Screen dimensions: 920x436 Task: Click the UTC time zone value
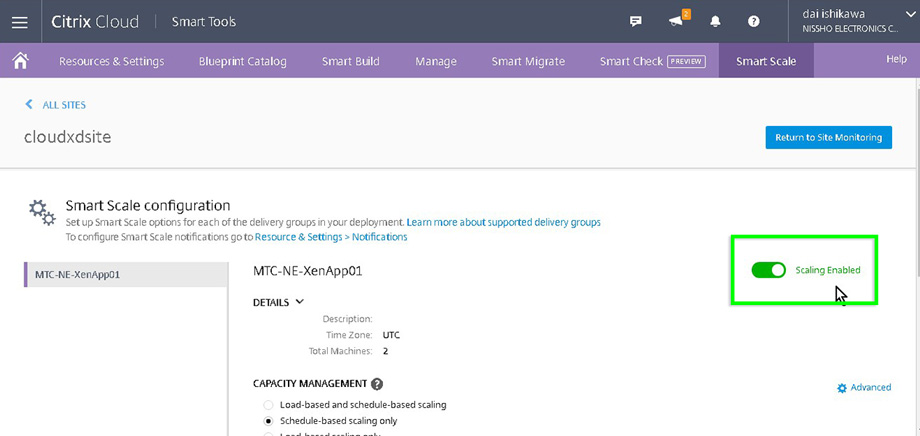coord(391,336)
